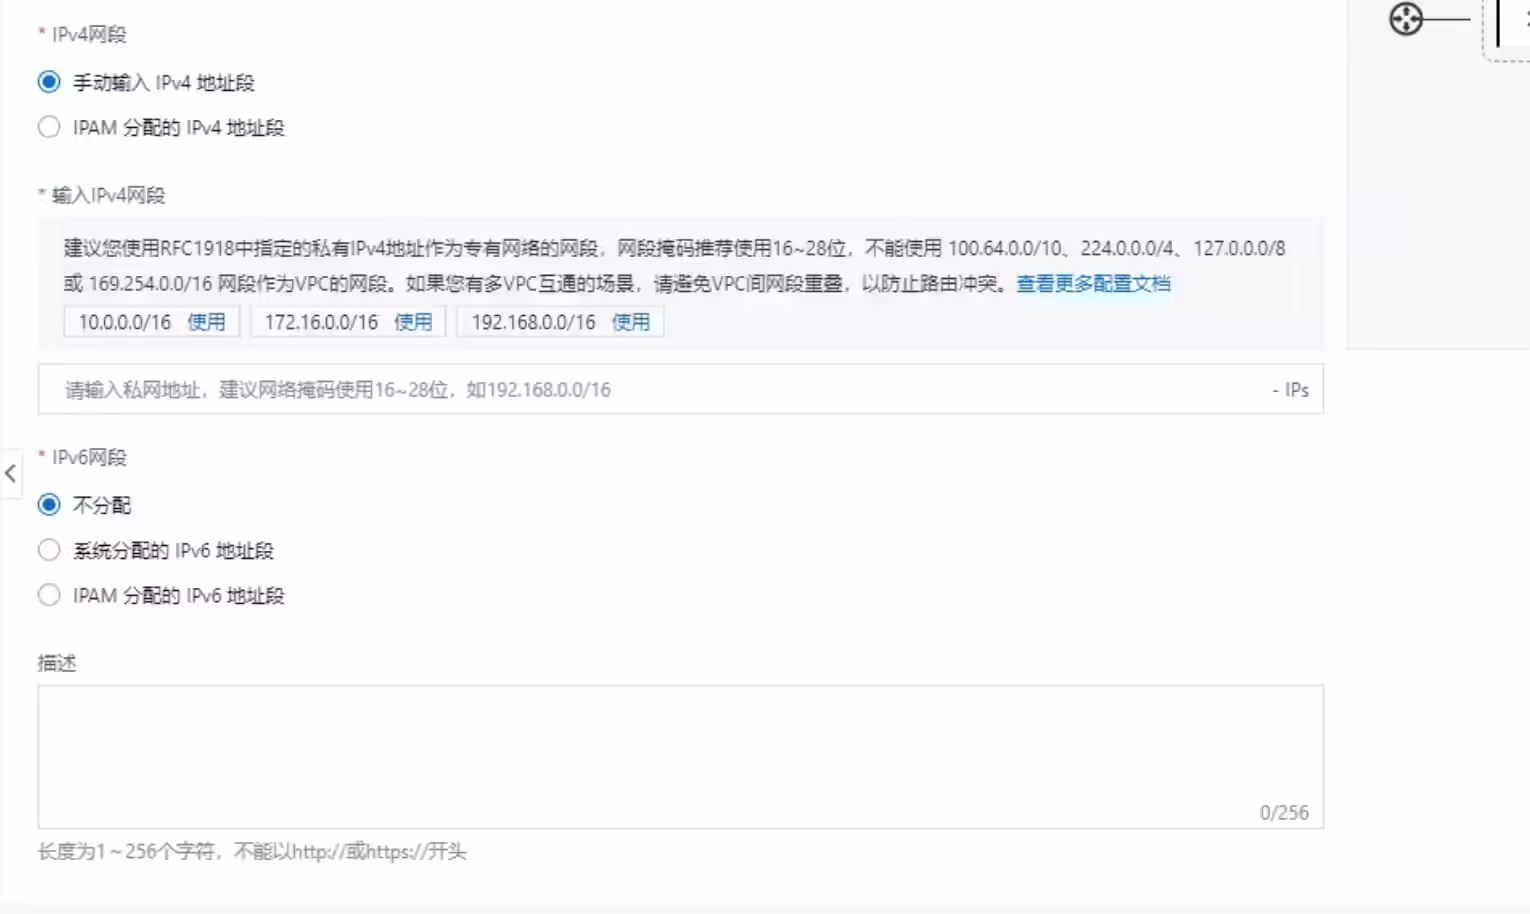This screenshot has height=914, width=1530.
Task: Click the '- IPs' indicator
Action: pyautogui.click(x=1291, y=390)
